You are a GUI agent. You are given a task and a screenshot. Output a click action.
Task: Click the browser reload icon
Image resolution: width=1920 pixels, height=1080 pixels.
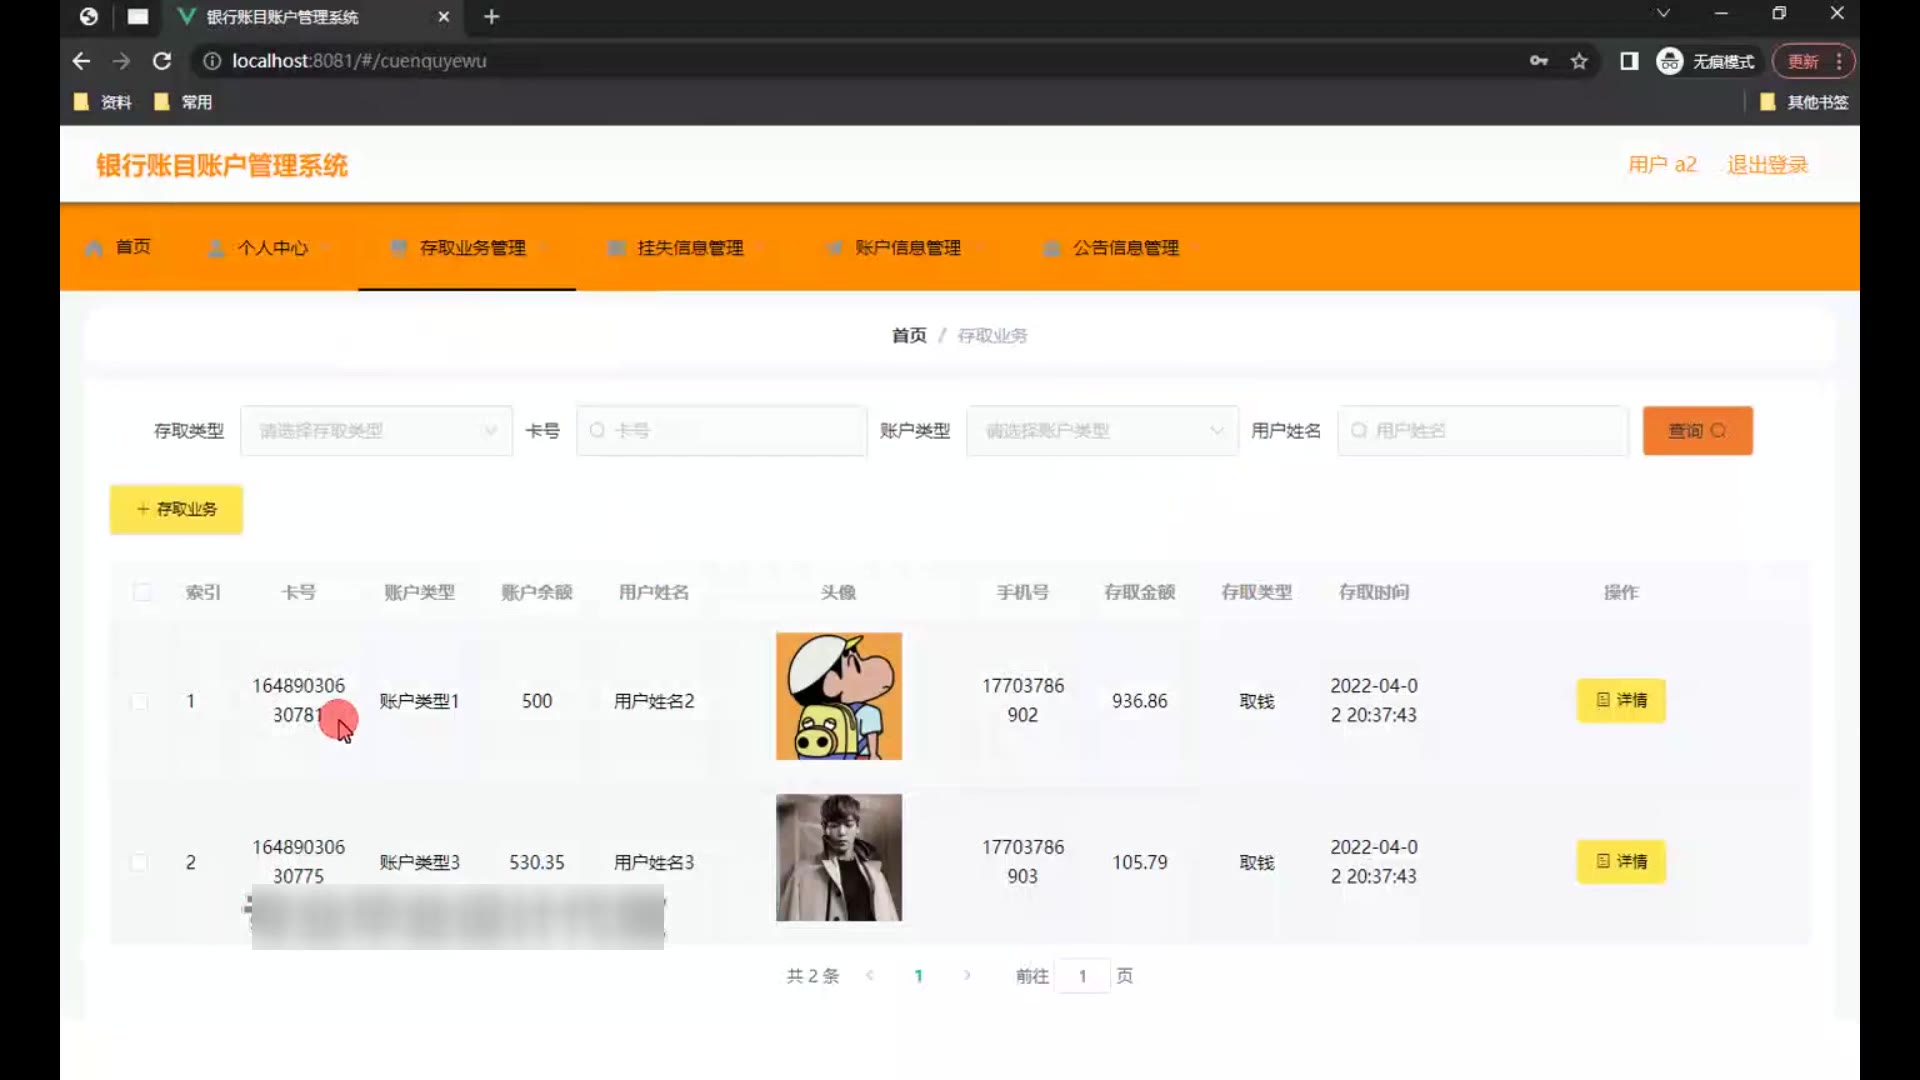(161, 61)
